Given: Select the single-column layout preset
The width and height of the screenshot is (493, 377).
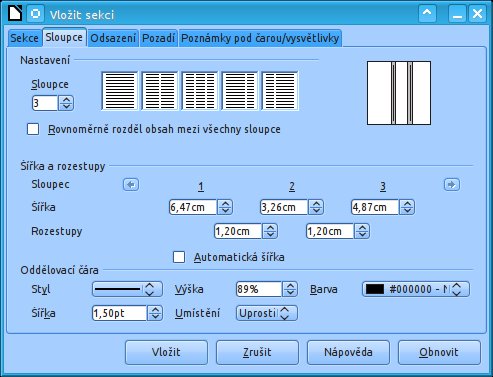Looking at the screenshot, I should (120, 91).
